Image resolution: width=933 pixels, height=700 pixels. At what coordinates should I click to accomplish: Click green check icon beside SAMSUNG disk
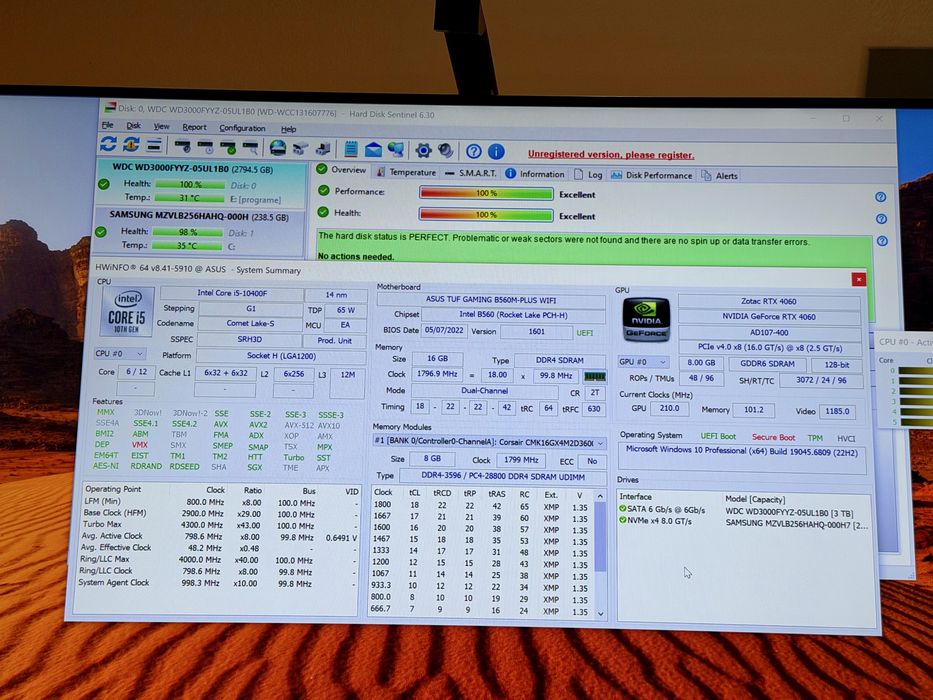[x=101, y=232]
